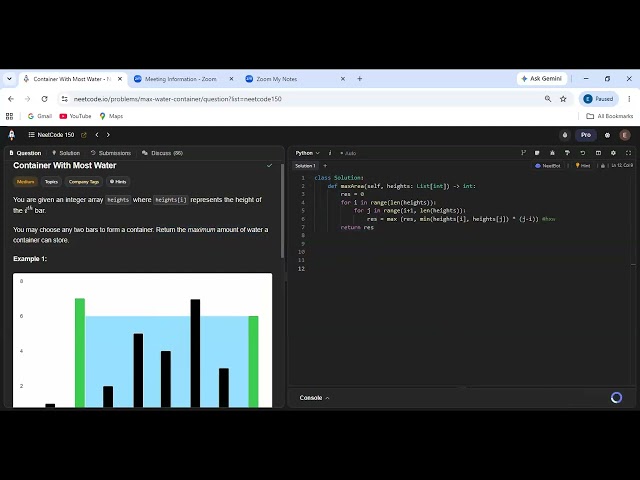Click the example bar chart image

pyautogui.click(x=142, y=340)
